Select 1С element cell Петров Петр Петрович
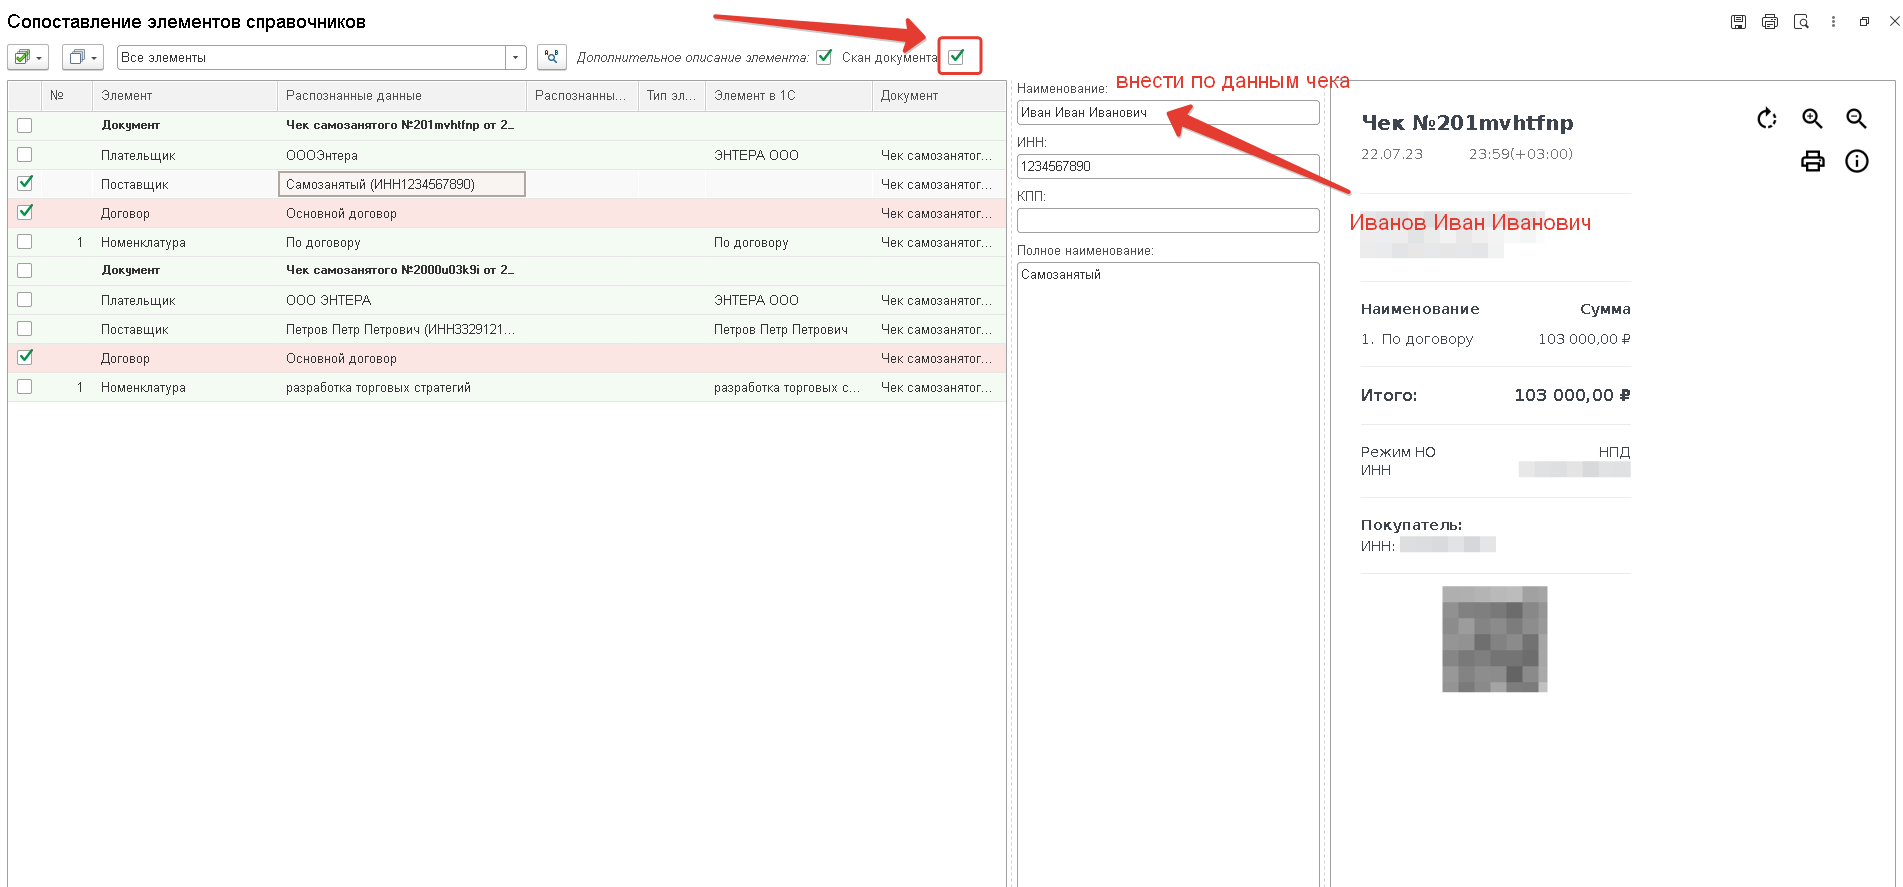1903x887 pixels. [789, 329]
